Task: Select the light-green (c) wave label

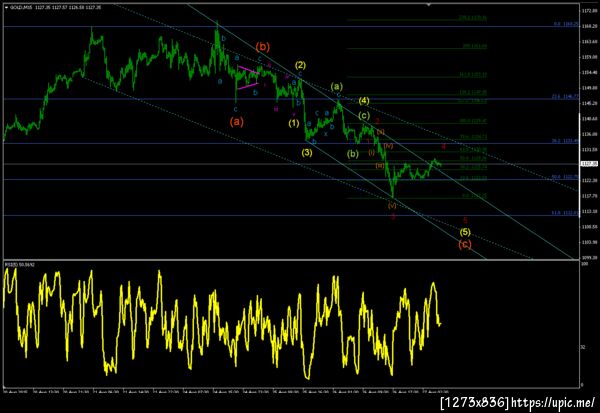Action: 364,116
